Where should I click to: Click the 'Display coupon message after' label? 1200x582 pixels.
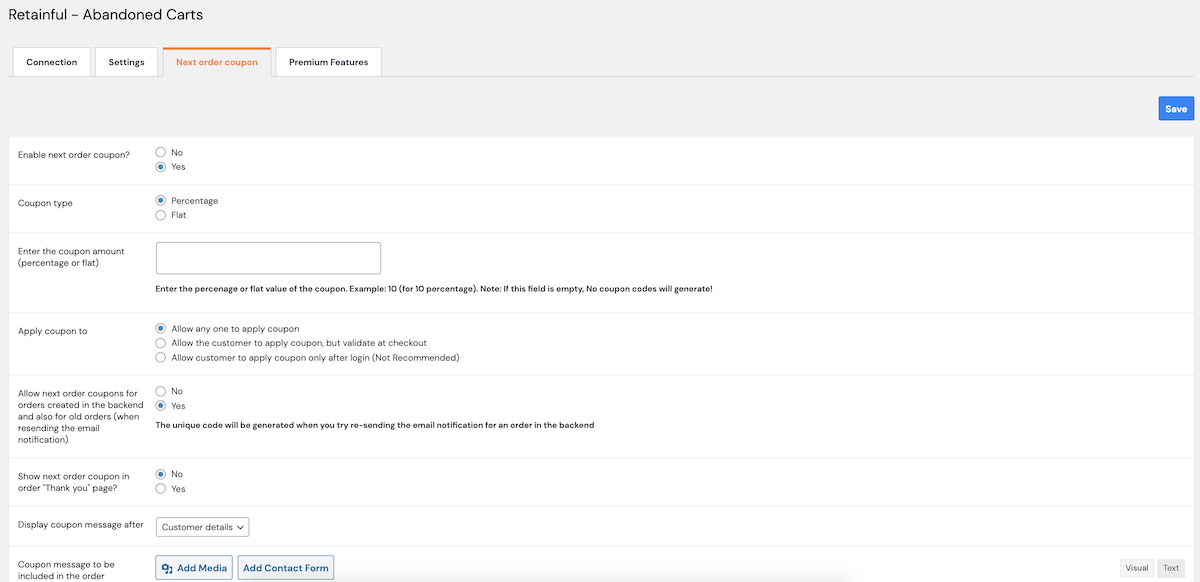pyautogui.click(x=81, y=524)
